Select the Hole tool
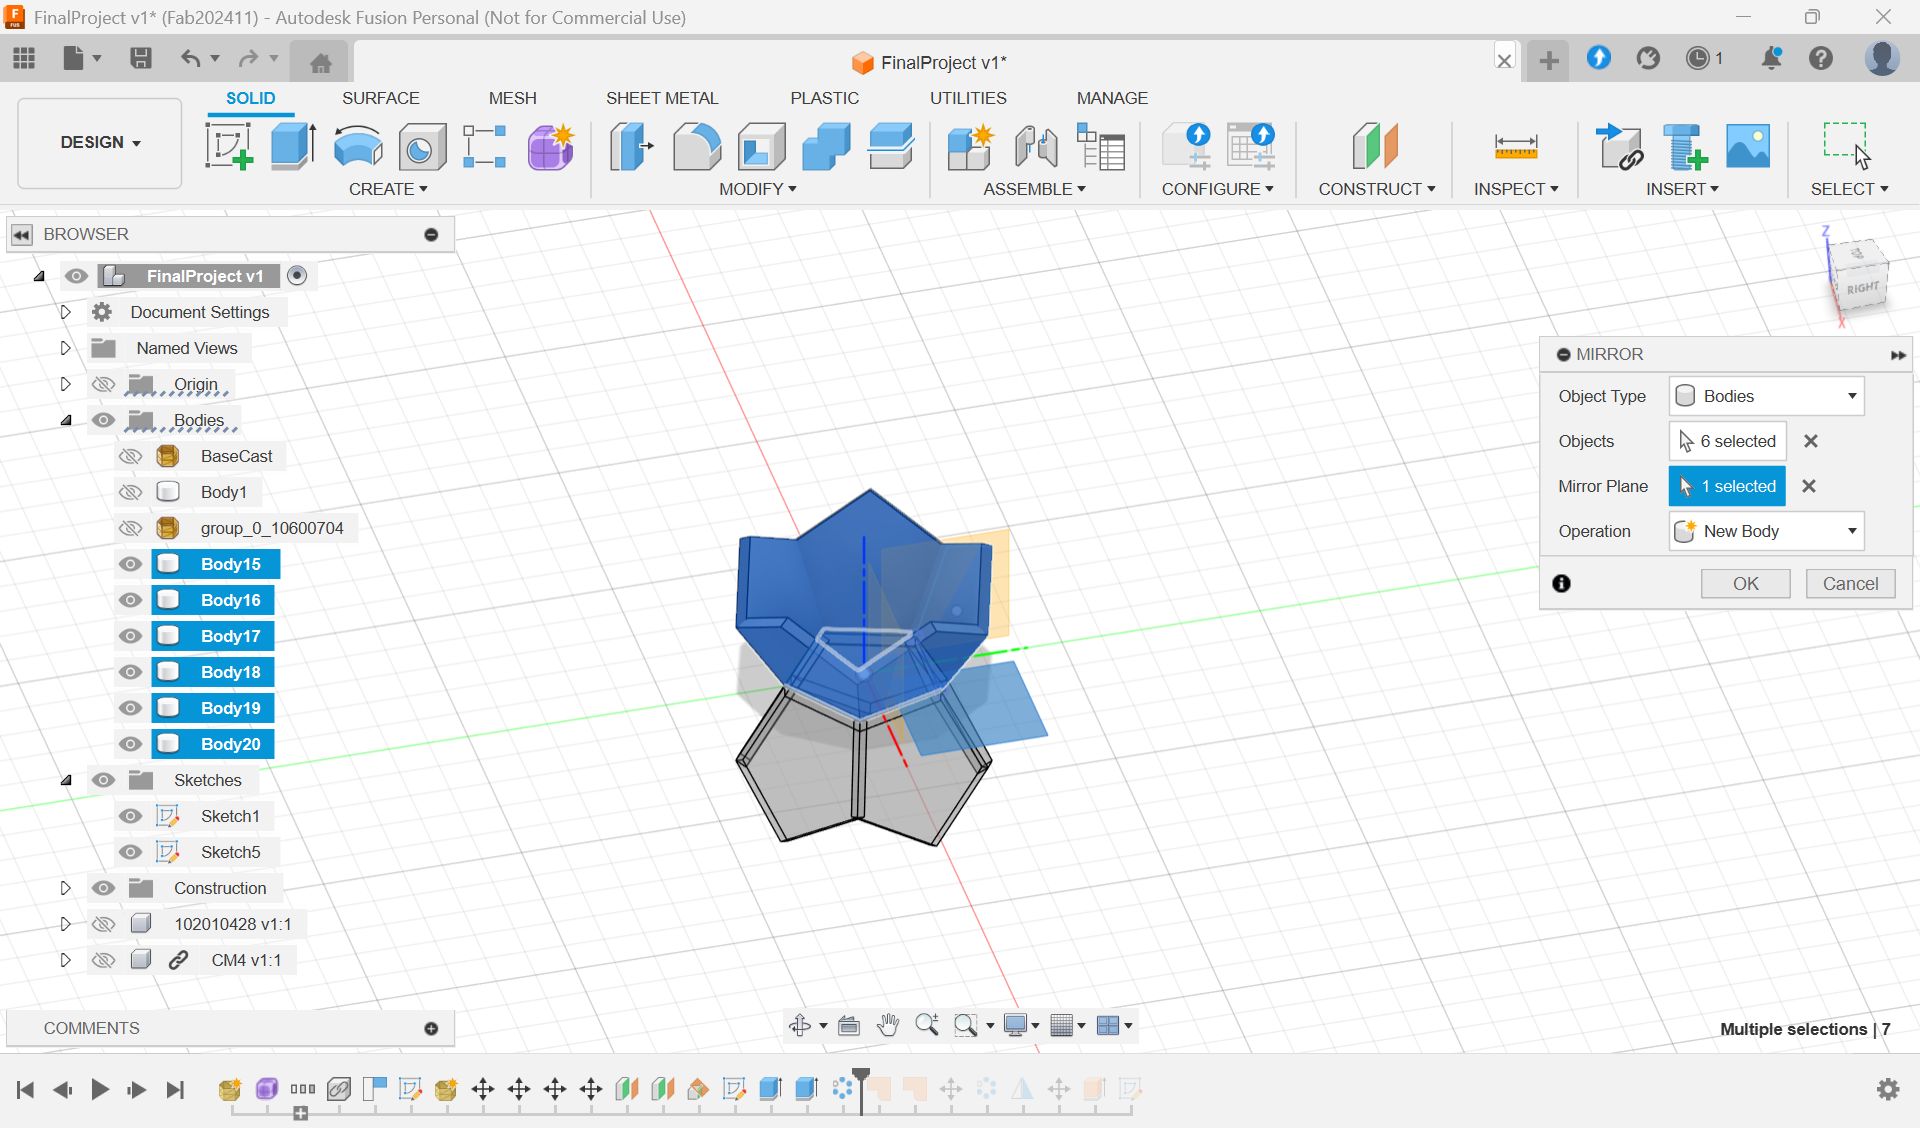Screen dimensions: 1920x1128 (x=422, y=146)
